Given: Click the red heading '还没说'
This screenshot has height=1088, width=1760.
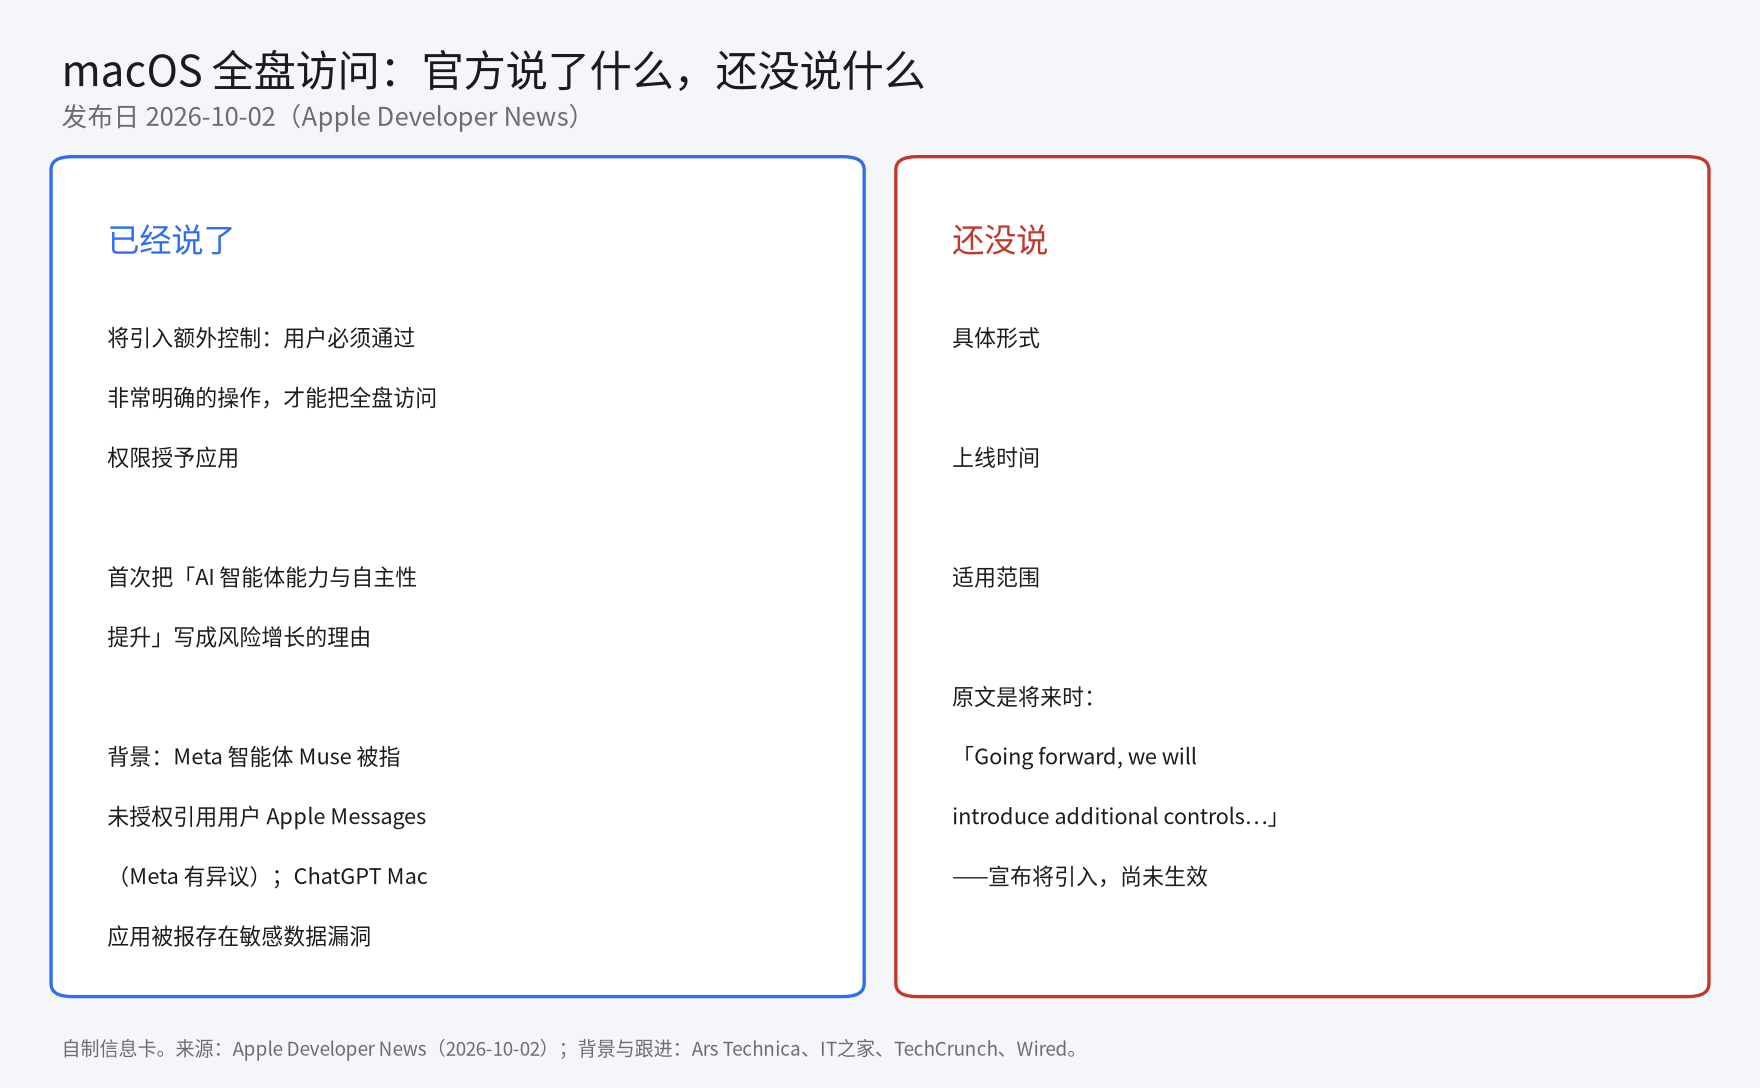Looking at the screenshot, I should pyautogui.click(x=999, y=240).
